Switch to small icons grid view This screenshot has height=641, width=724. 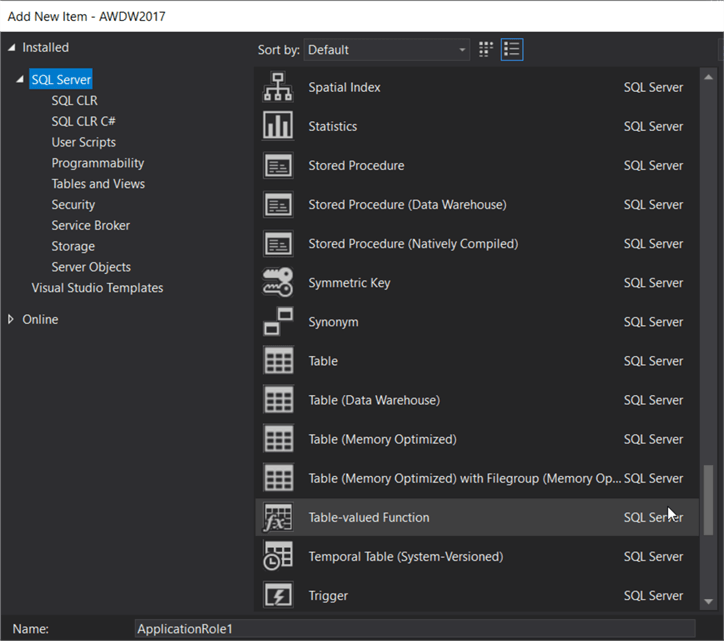[486, 49]
